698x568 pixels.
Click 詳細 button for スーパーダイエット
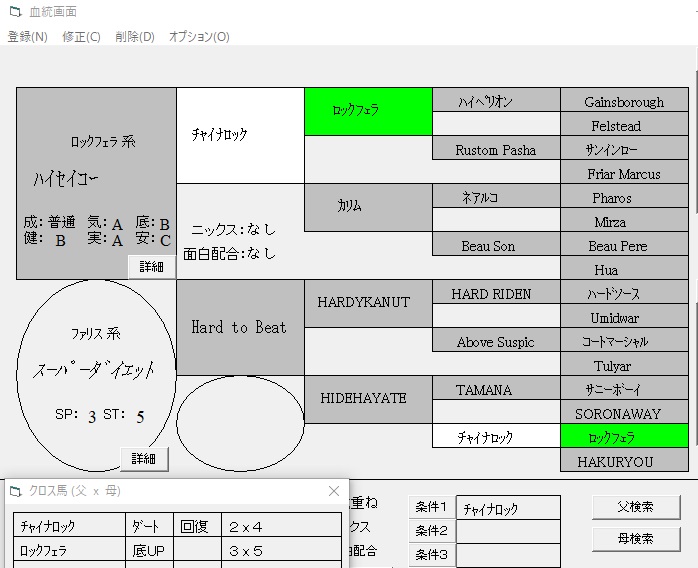[x=144, y=458]
